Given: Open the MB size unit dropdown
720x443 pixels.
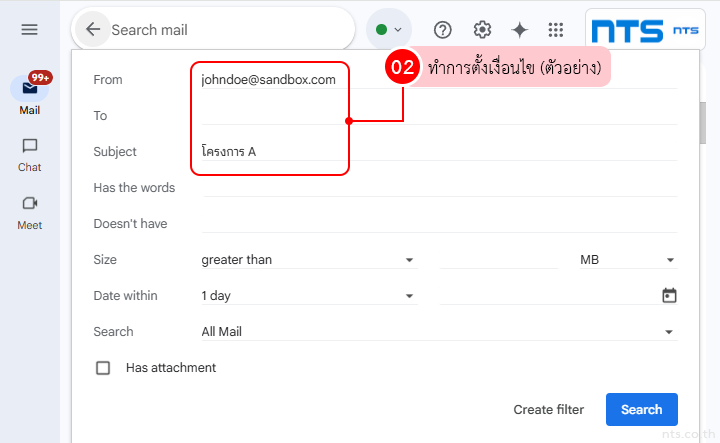Looking at the screenshot, I should pos(628,260).
